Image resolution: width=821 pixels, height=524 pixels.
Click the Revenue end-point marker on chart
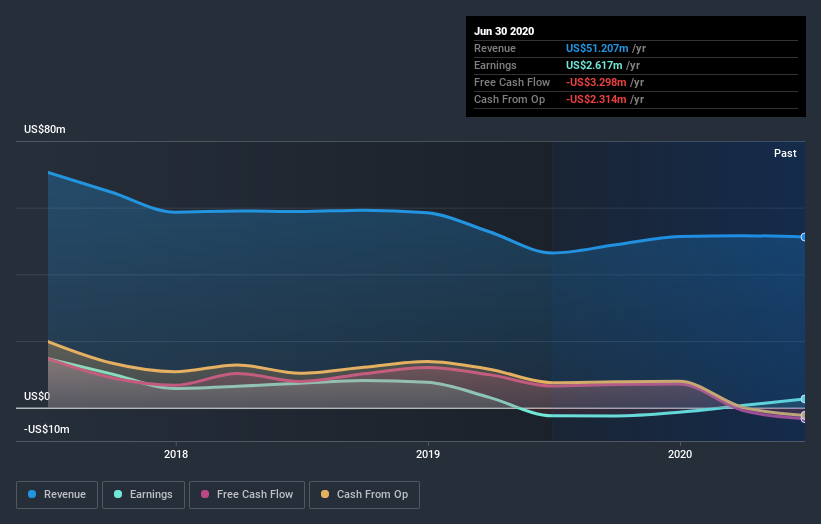(803, 237)
